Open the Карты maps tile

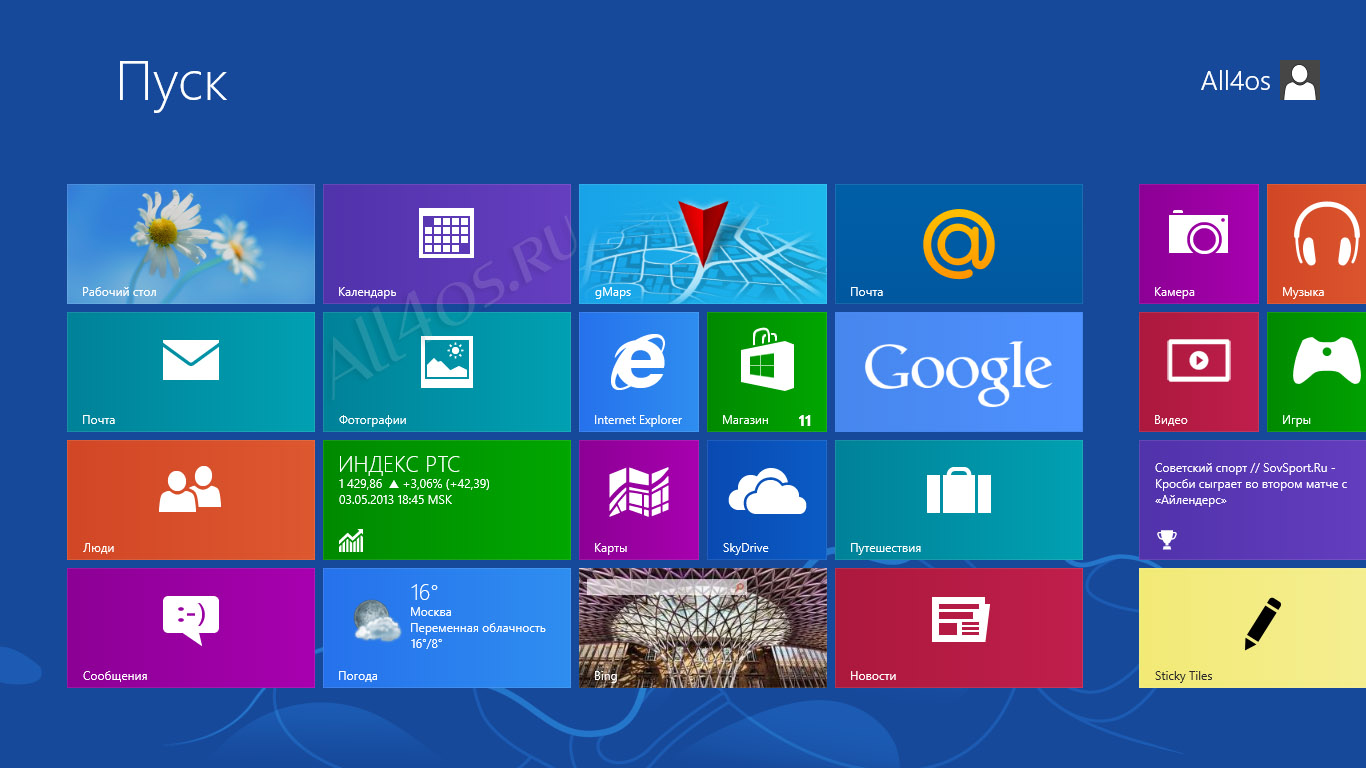click(639, 500)
